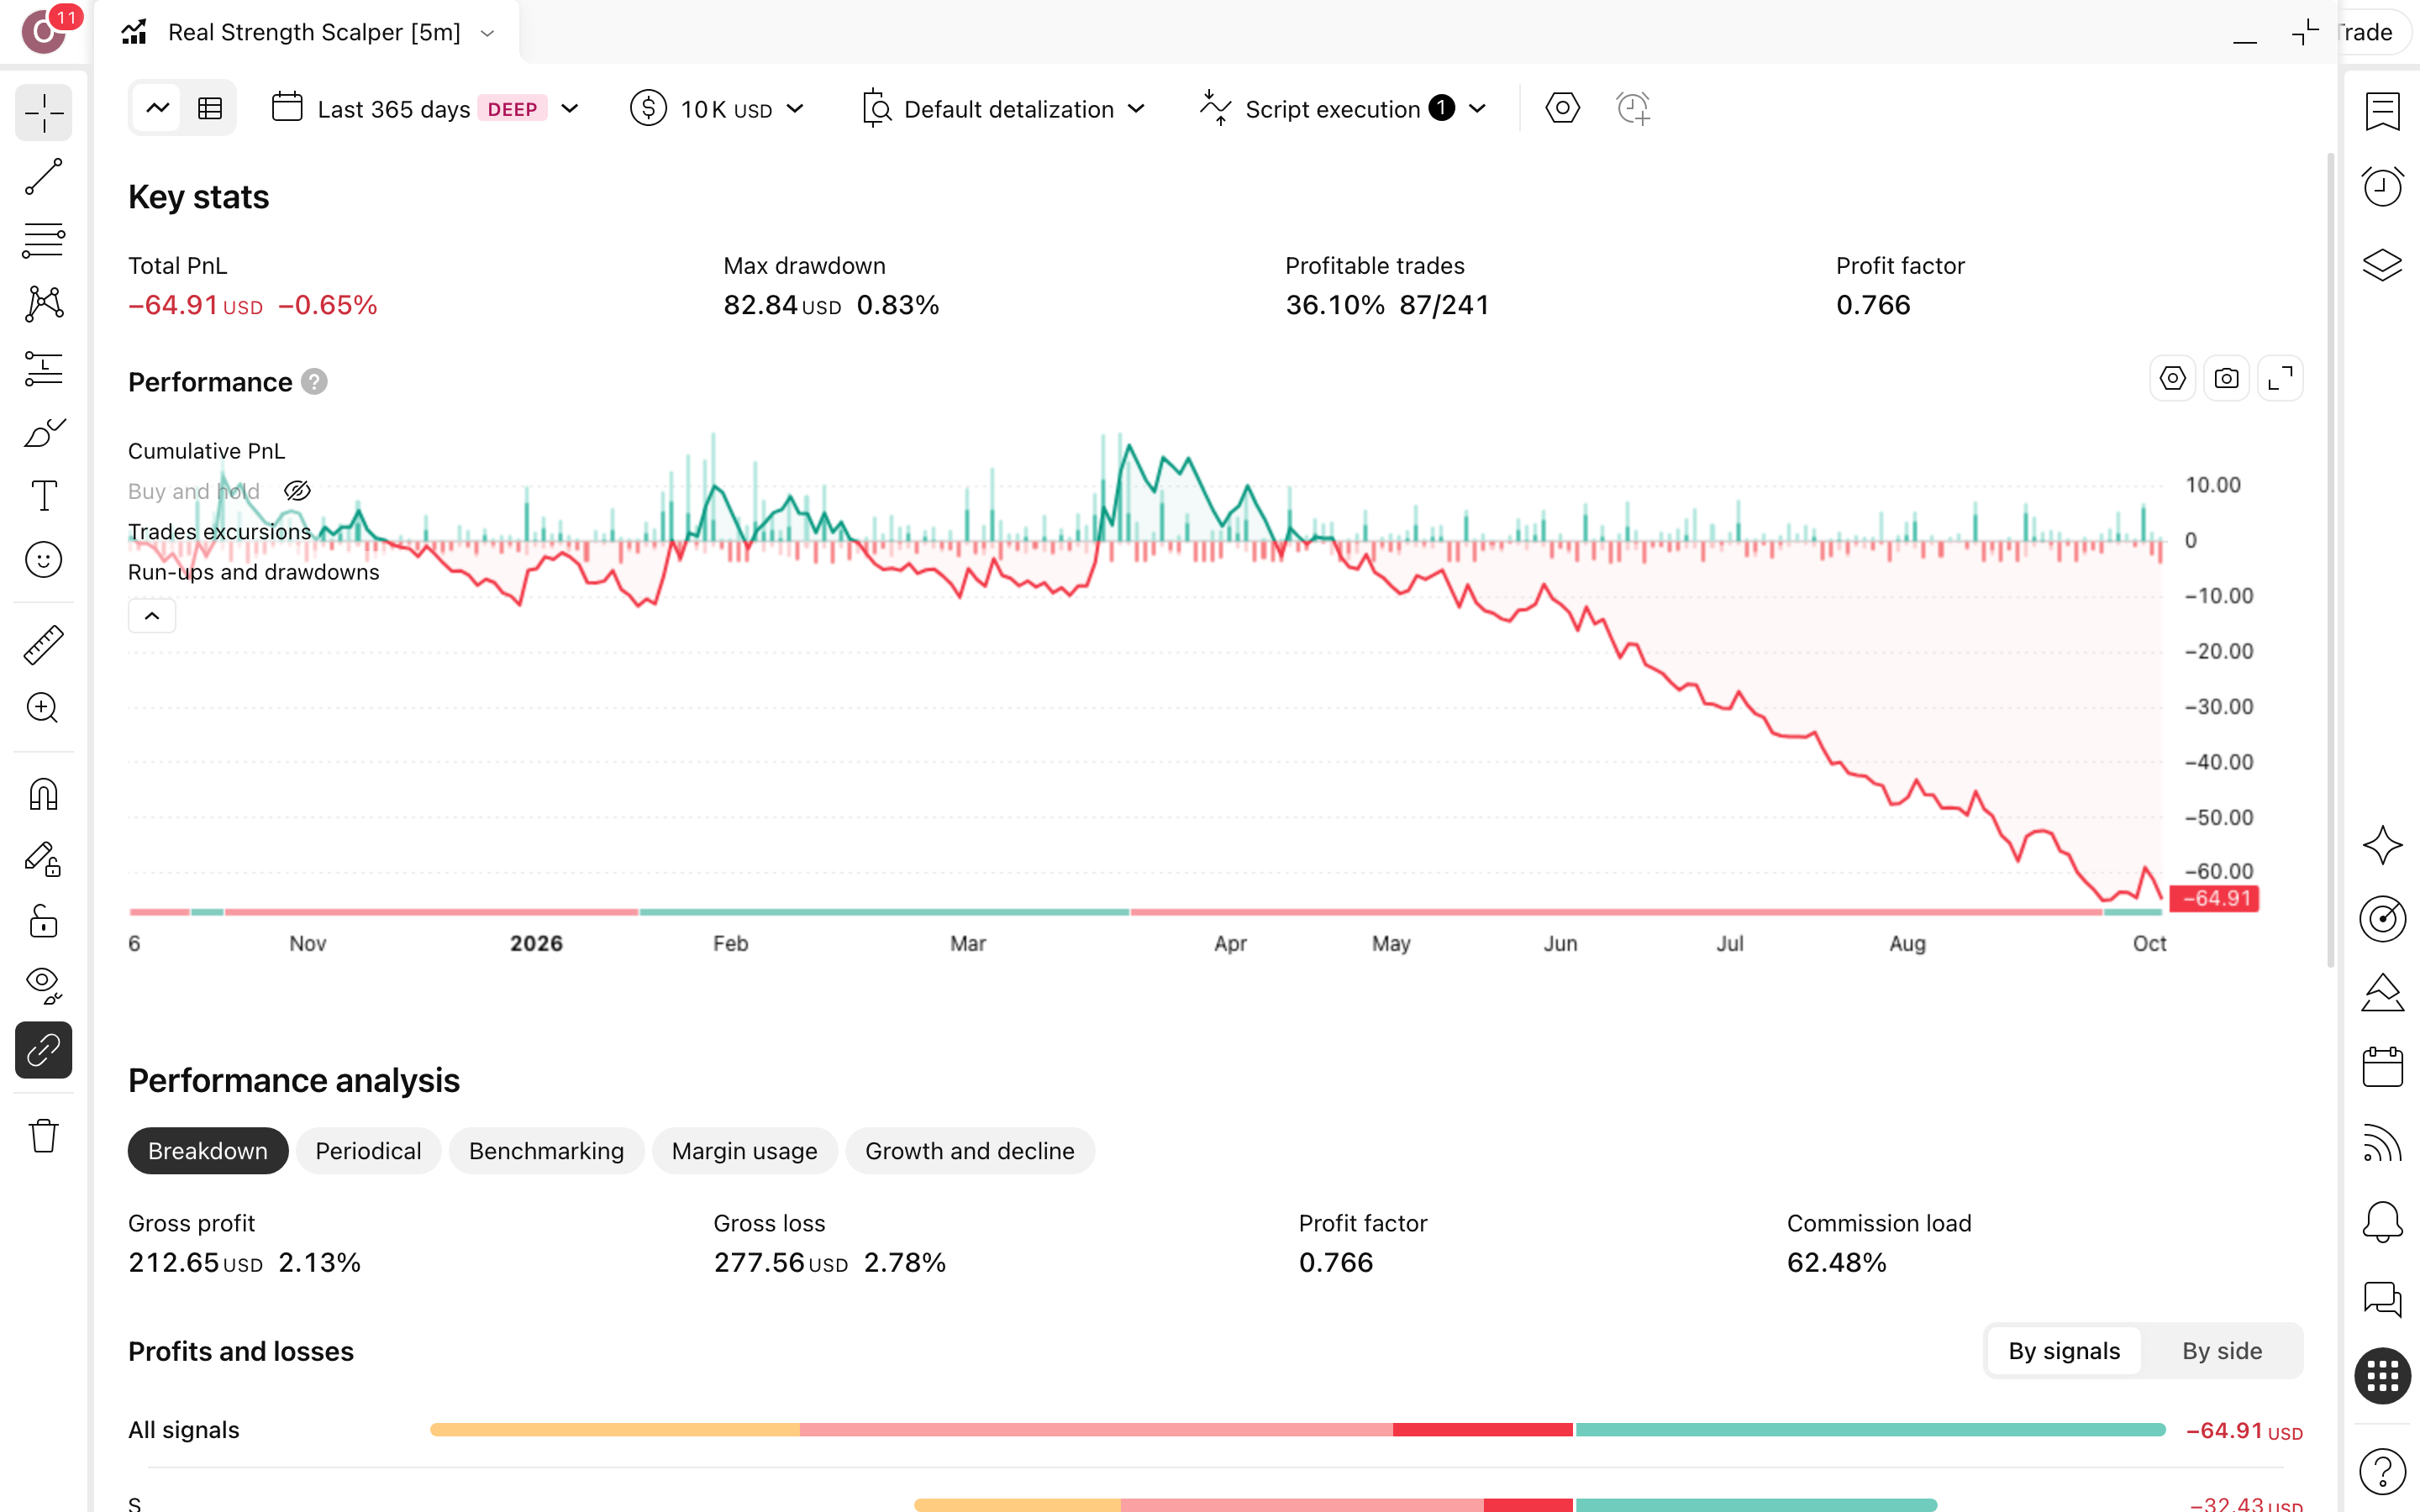The width and height of the screenshot is (2420, 1512).
Task: Toggle stay in drawing mode pencil-lock
Action: (44, 859)
